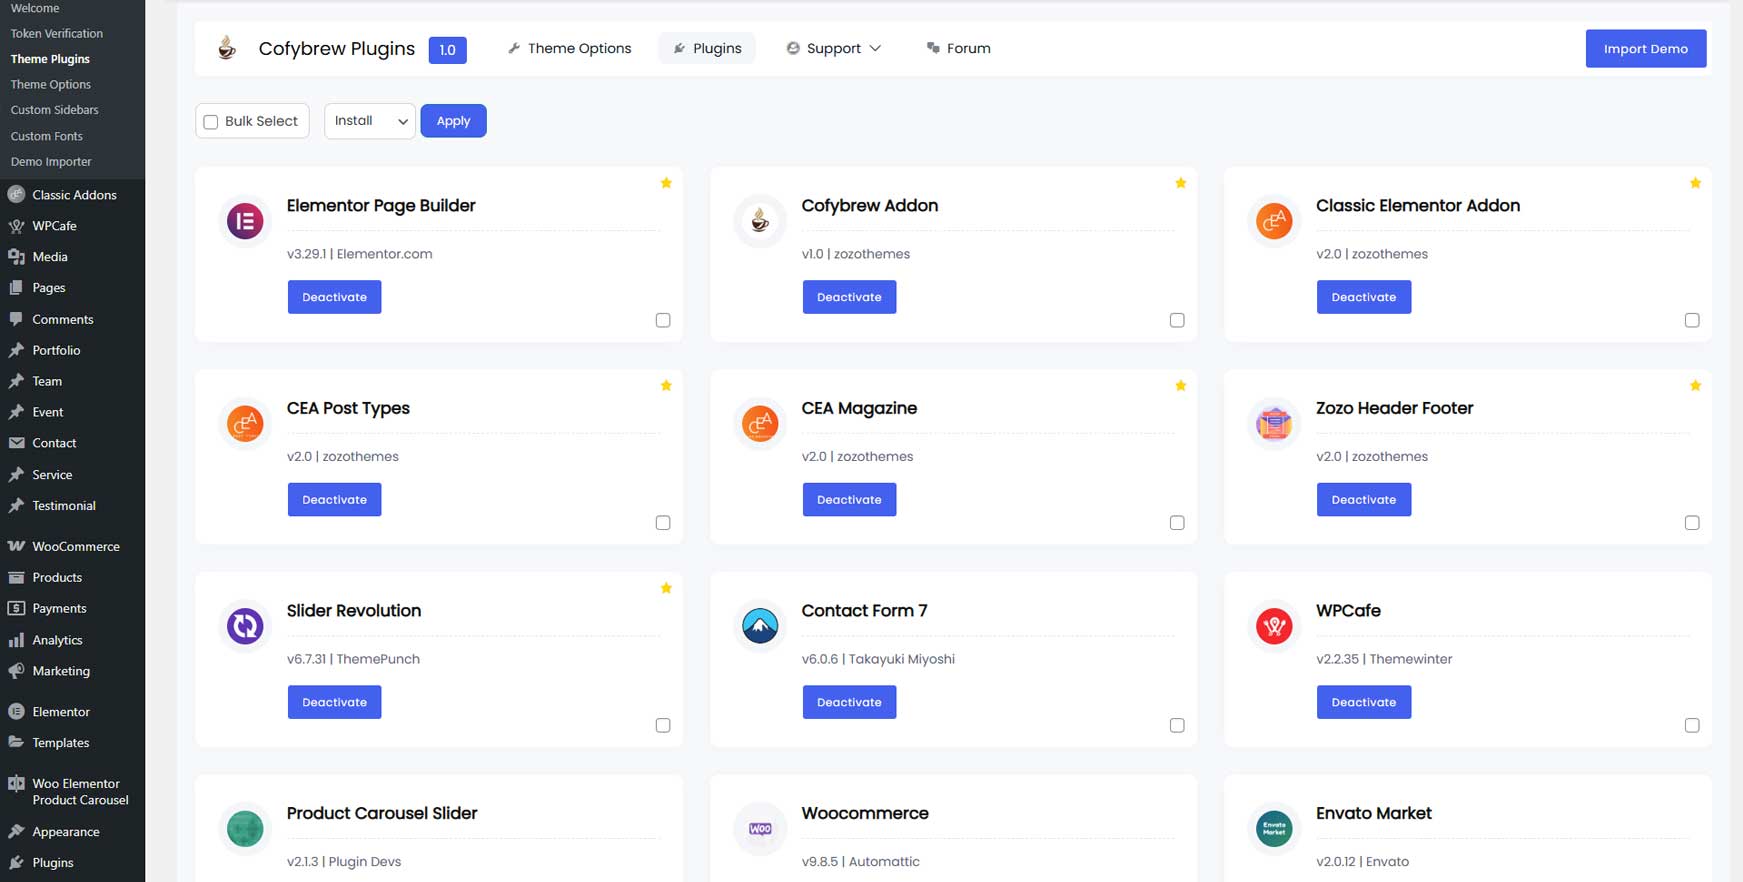Click the Zozo Header Footer plugin icon
This screenshot has width=1743, height=882.
click(1274, 424)
